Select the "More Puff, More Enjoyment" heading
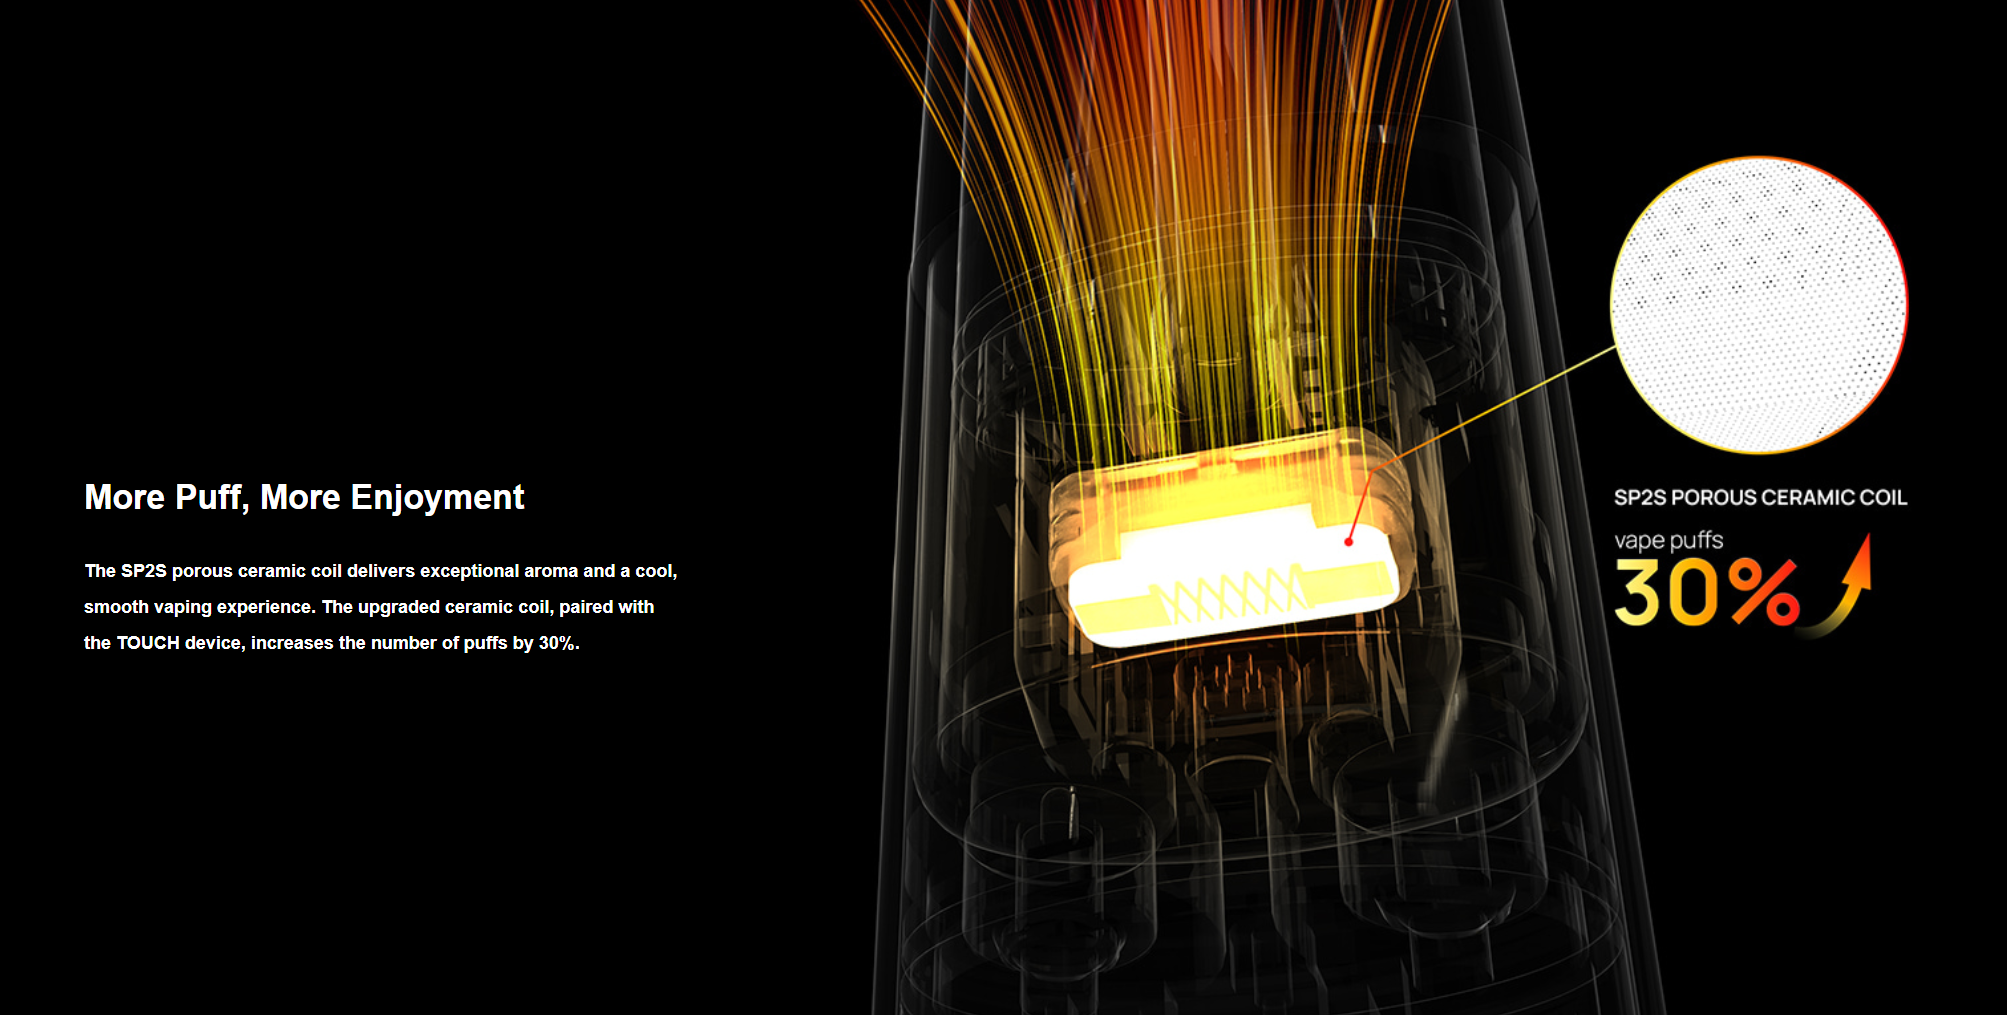 tap(304, 497)
